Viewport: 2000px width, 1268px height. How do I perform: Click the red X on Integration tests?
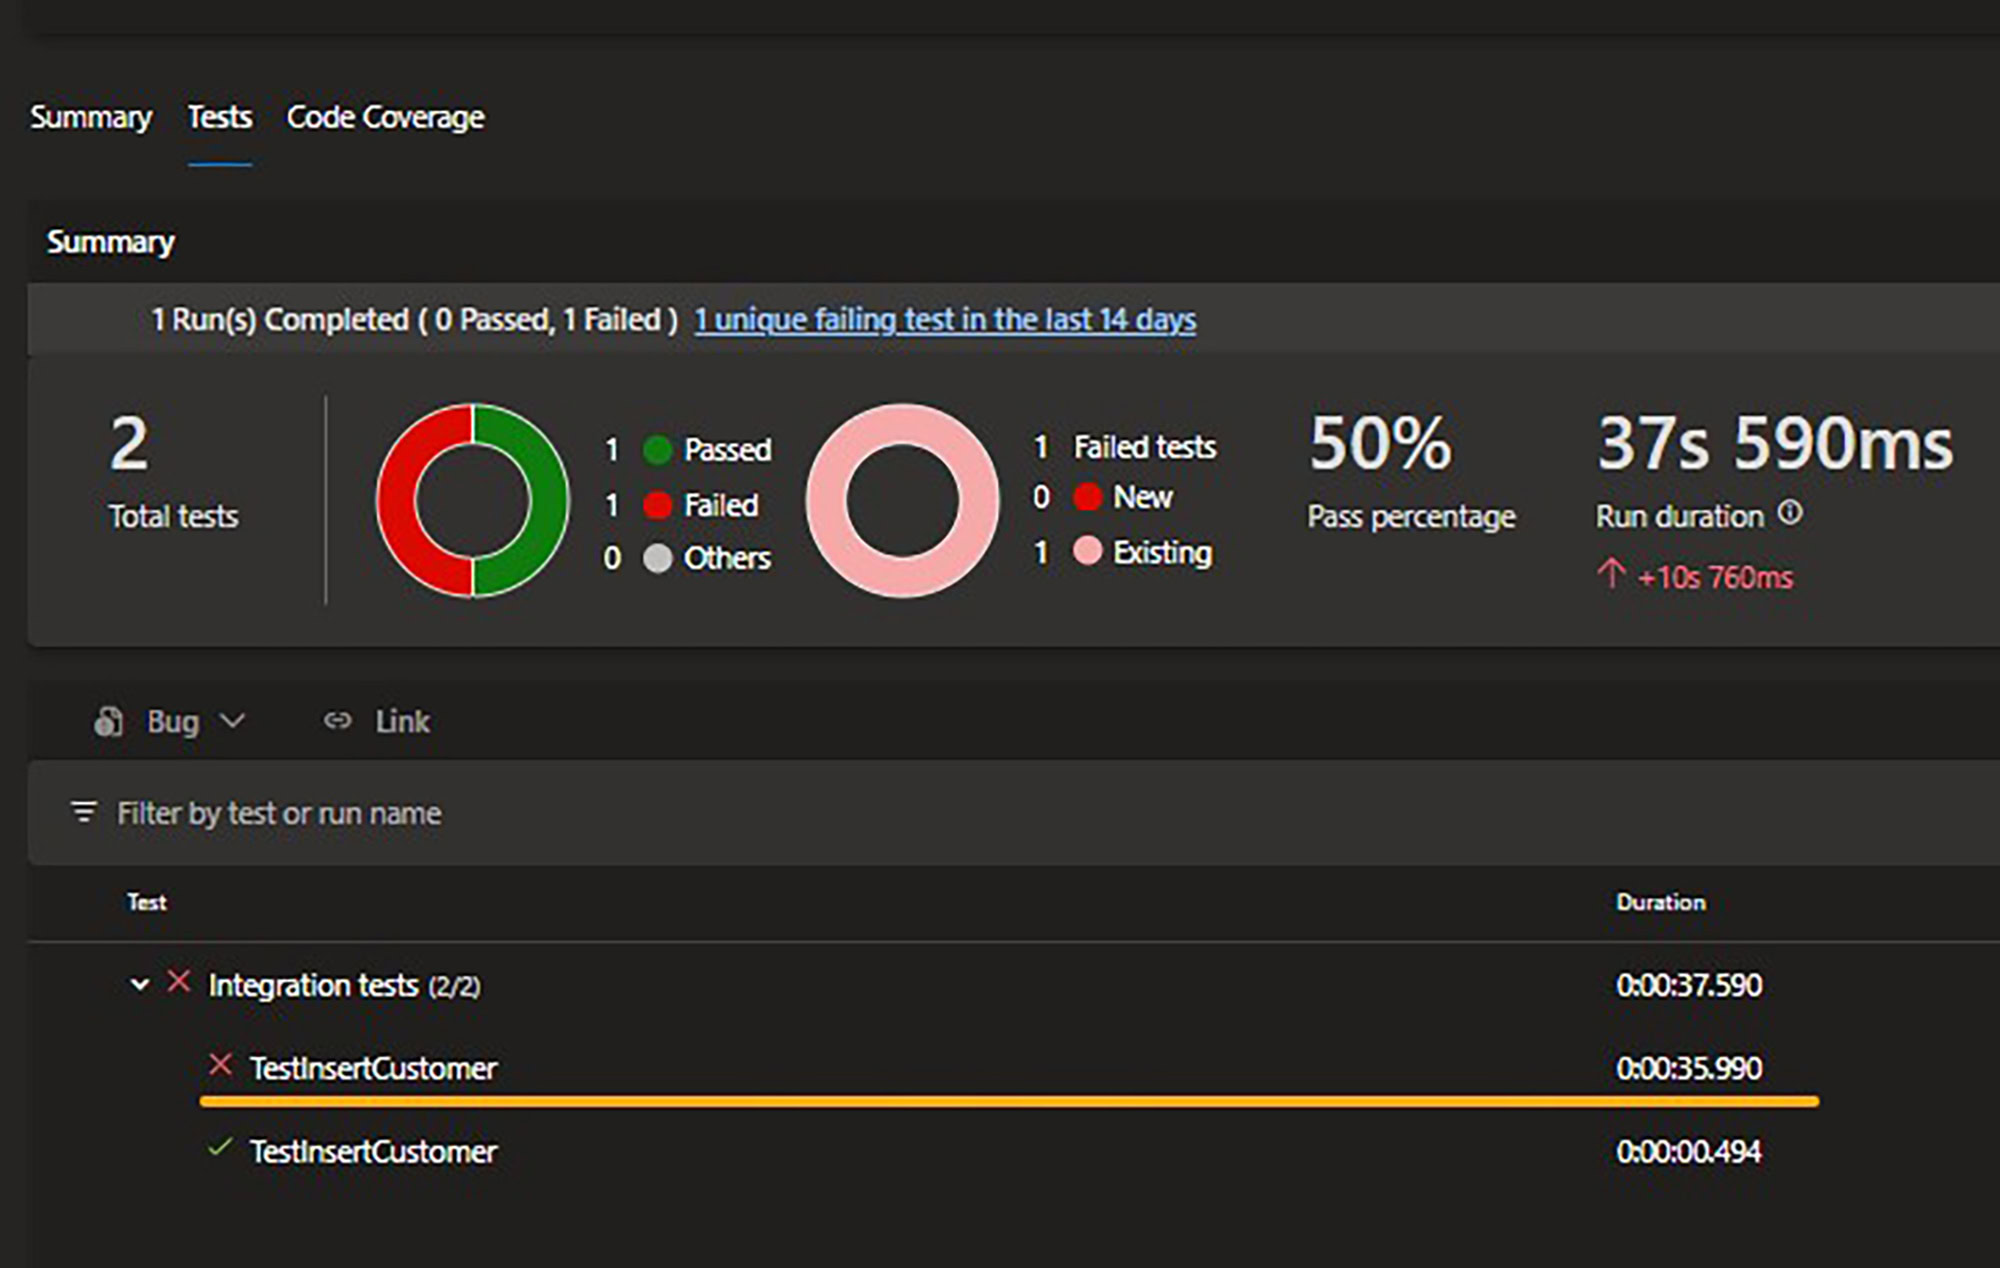click(x=179, y=982)
